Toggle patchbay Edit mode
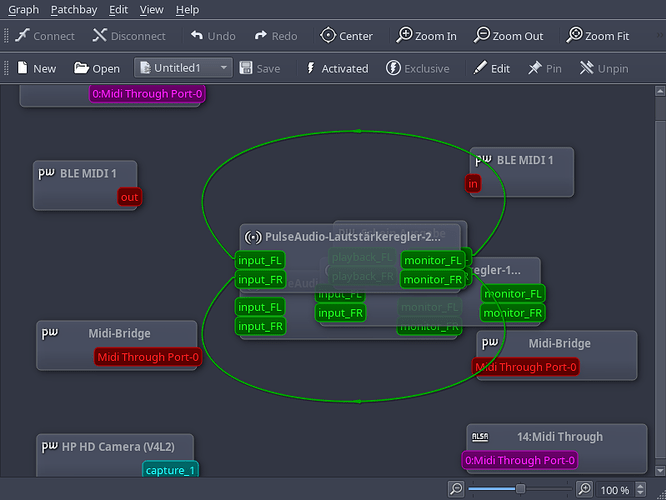666x500 pixels. point(491,68)
